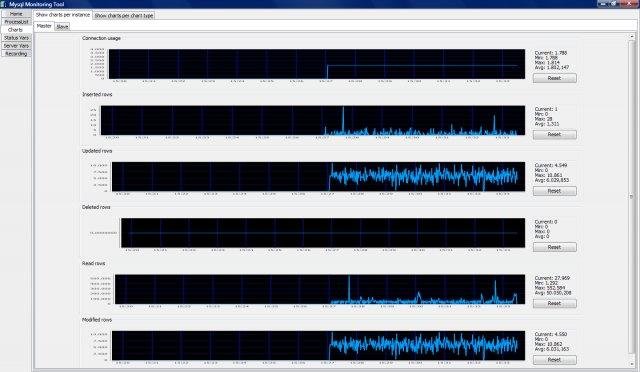Image resolution: width=640 pixels, height=372 pixels.
Task: Click the vertical scrollbar thumb
Action: coord(631,197)
